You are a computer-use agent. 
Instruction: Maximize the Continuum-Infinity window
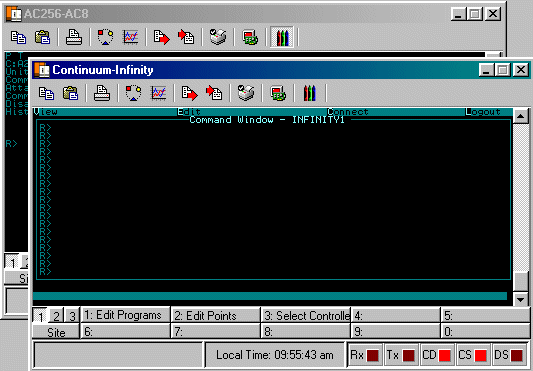click(503, 70)
